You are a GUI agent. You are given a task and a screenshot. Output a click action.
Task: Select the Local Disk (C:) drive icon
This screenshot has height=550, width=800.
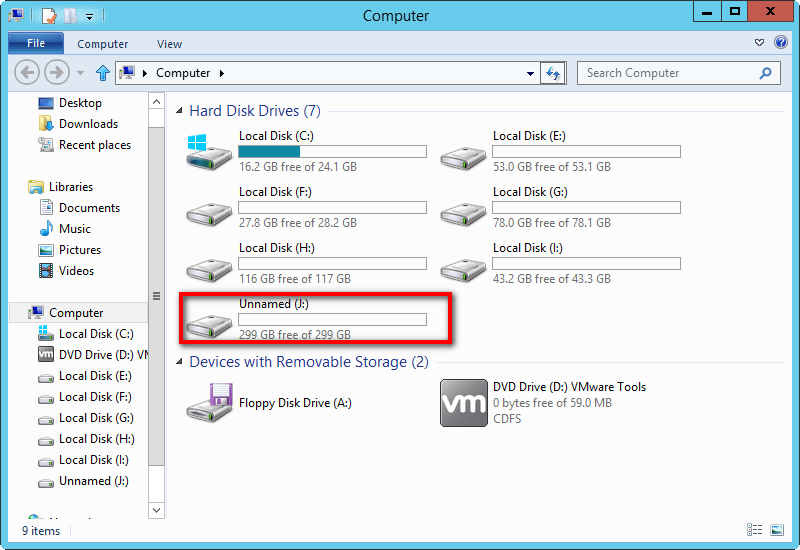click(209, 152)
